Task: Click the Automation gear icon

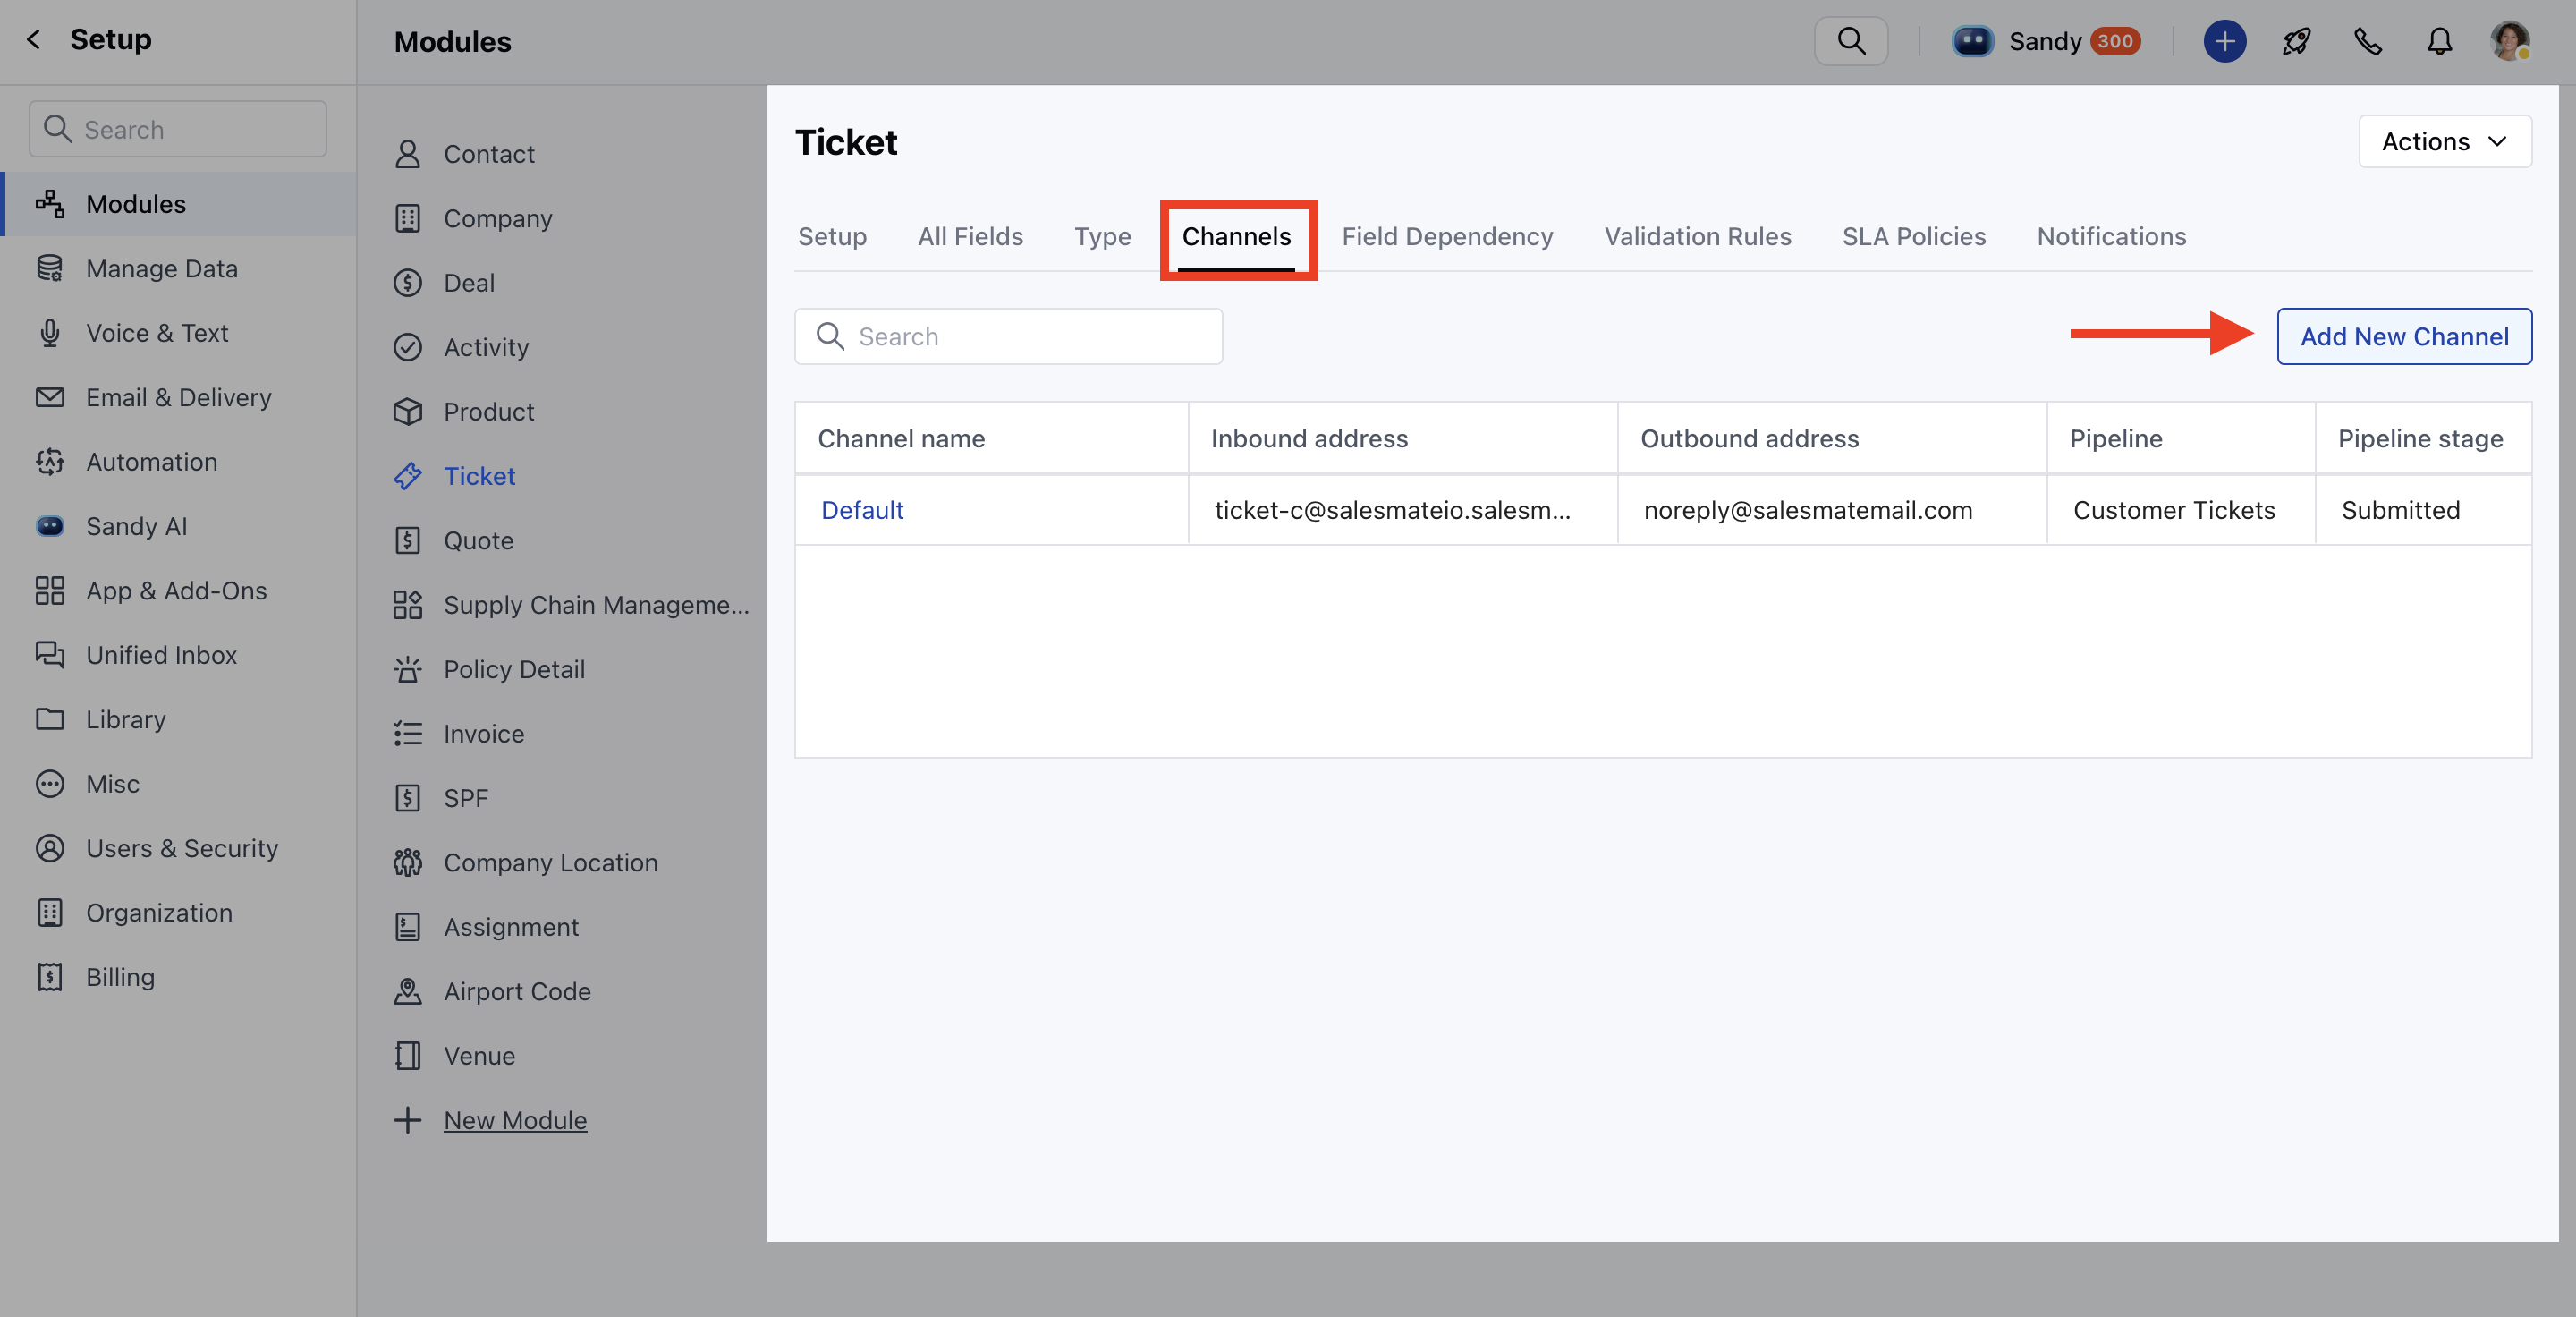Action: coord(50,462)
